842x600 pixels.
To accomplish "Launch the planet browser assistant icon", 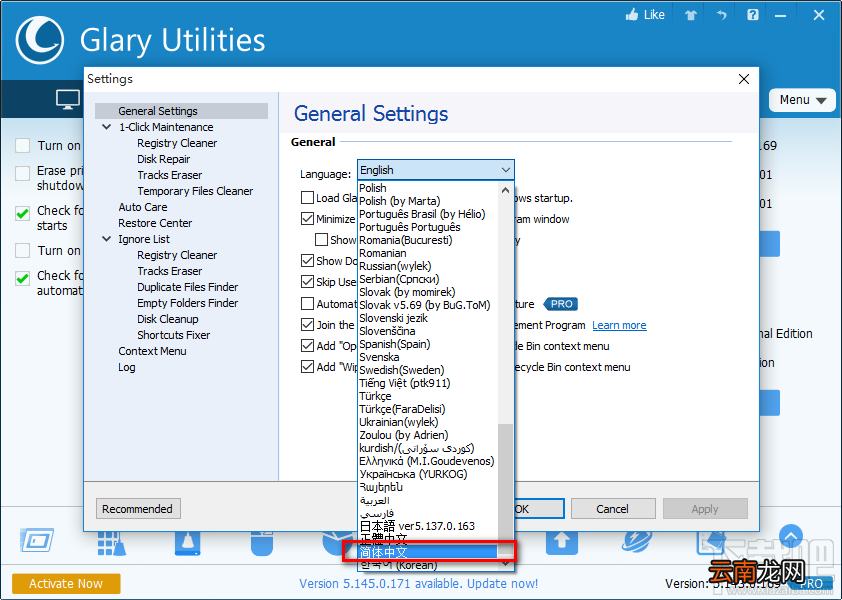I will point(636,541).
